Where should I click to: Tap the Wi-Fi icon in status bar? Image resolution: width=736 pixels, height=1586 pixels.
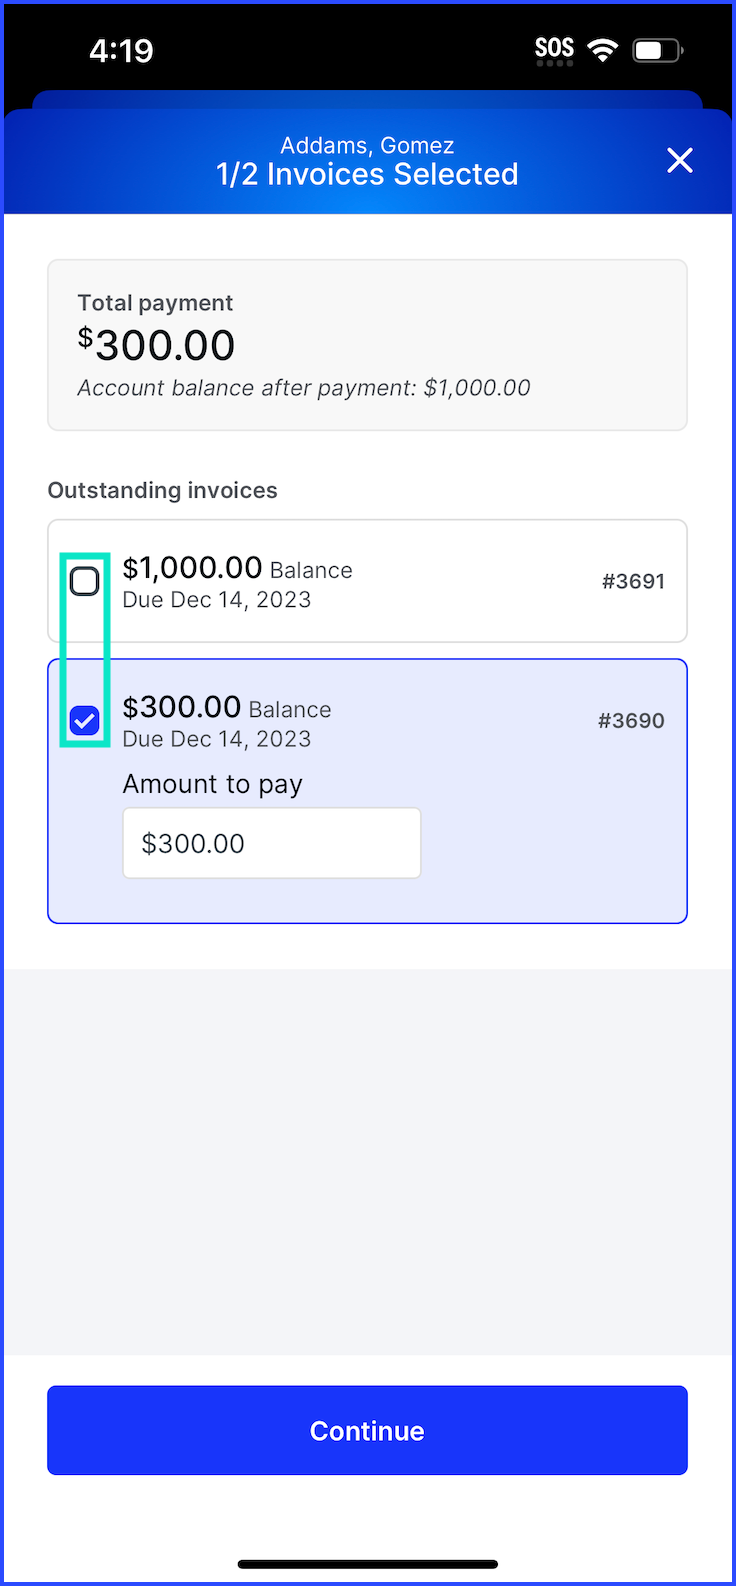coord(603,50)
